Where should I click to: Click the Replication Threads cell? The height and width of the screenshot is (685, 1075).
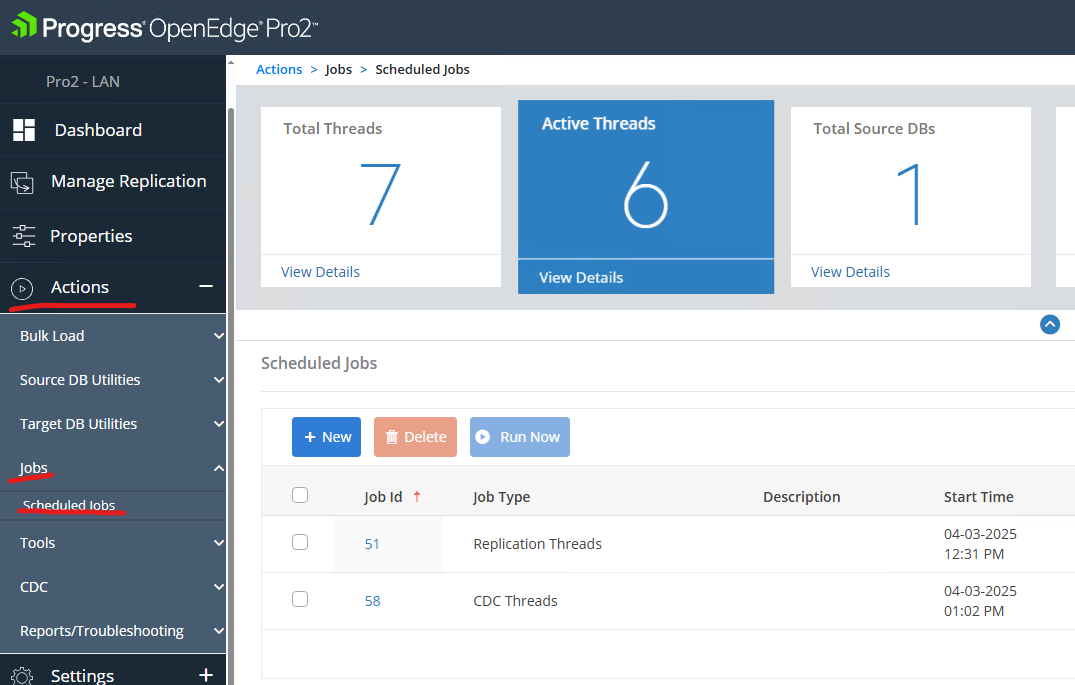(538, 544)
